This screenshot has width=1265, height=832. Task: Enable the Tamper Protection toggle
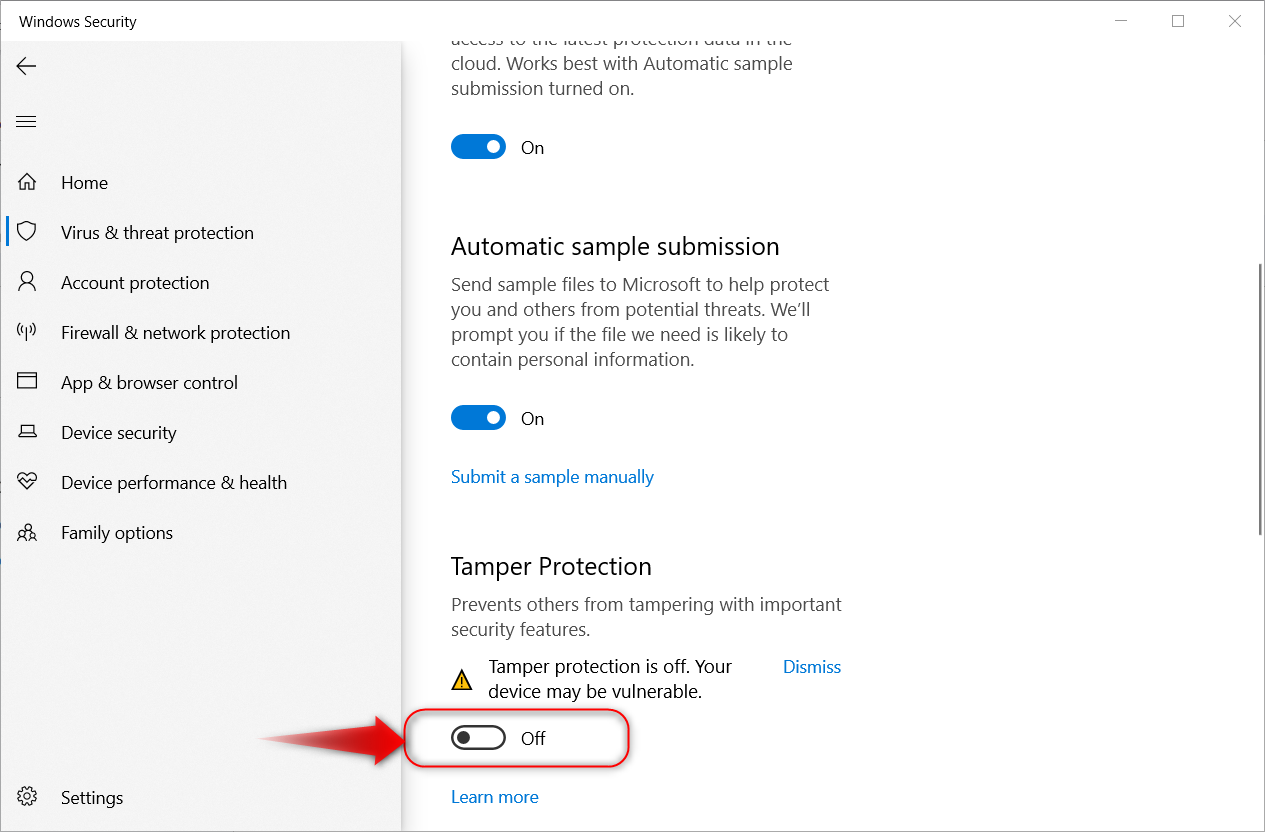[478, 738]
